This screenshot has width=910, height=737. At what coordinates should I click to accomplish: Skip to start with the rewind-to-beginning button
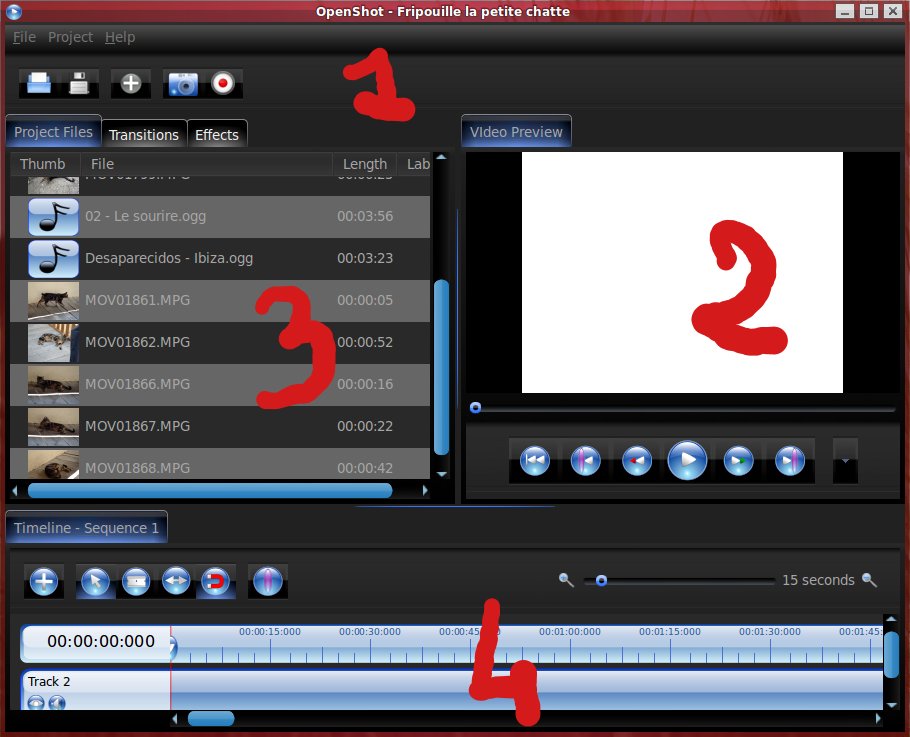pyautogui.click(x=535, y=461)
